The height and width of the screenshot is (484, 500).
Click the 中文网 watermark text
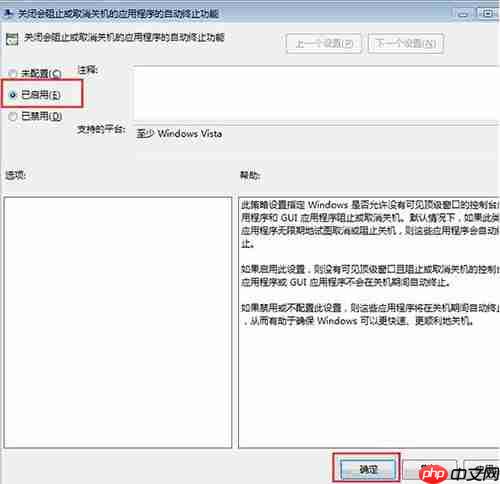click(x=474, y=473)
